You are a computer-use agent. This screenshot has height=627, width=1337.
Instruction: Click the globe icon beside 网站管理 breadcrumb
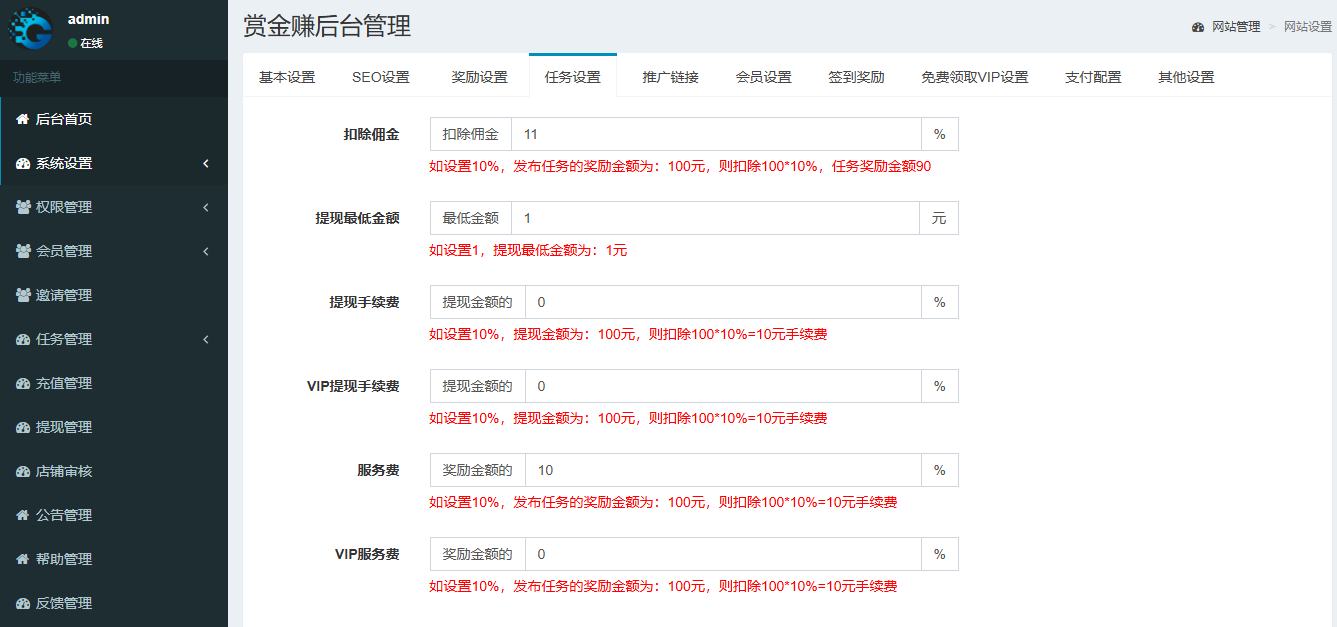[x=1197, y=27]
